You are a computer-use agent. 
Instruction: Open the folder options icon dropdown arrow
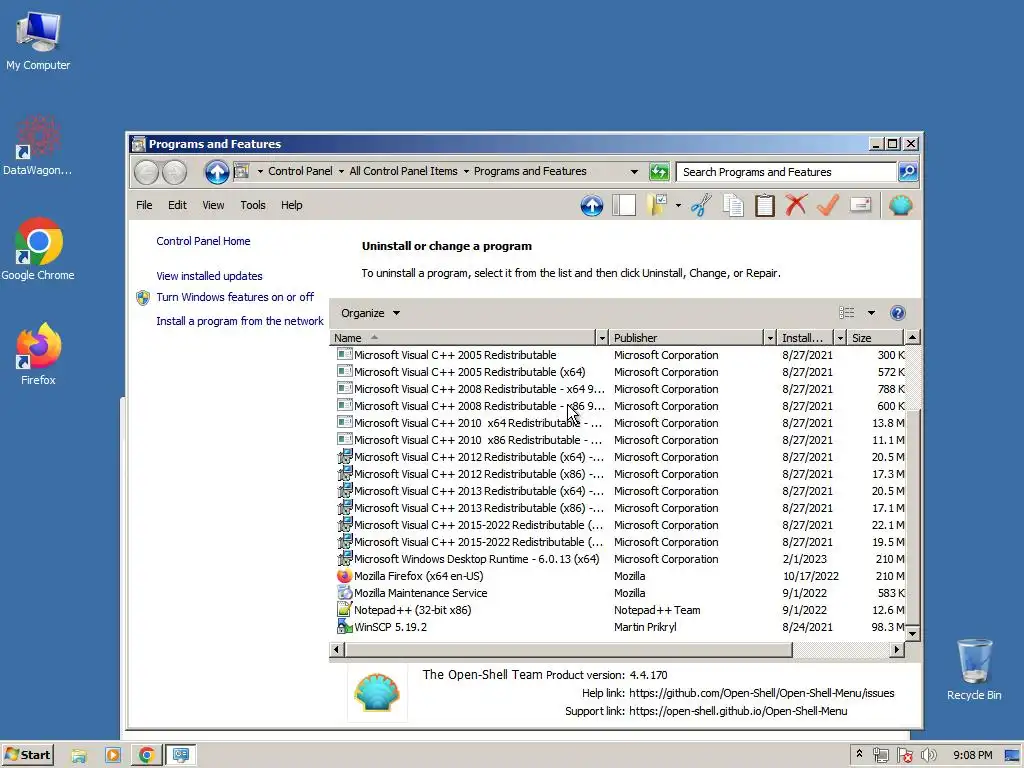[678, 206]
